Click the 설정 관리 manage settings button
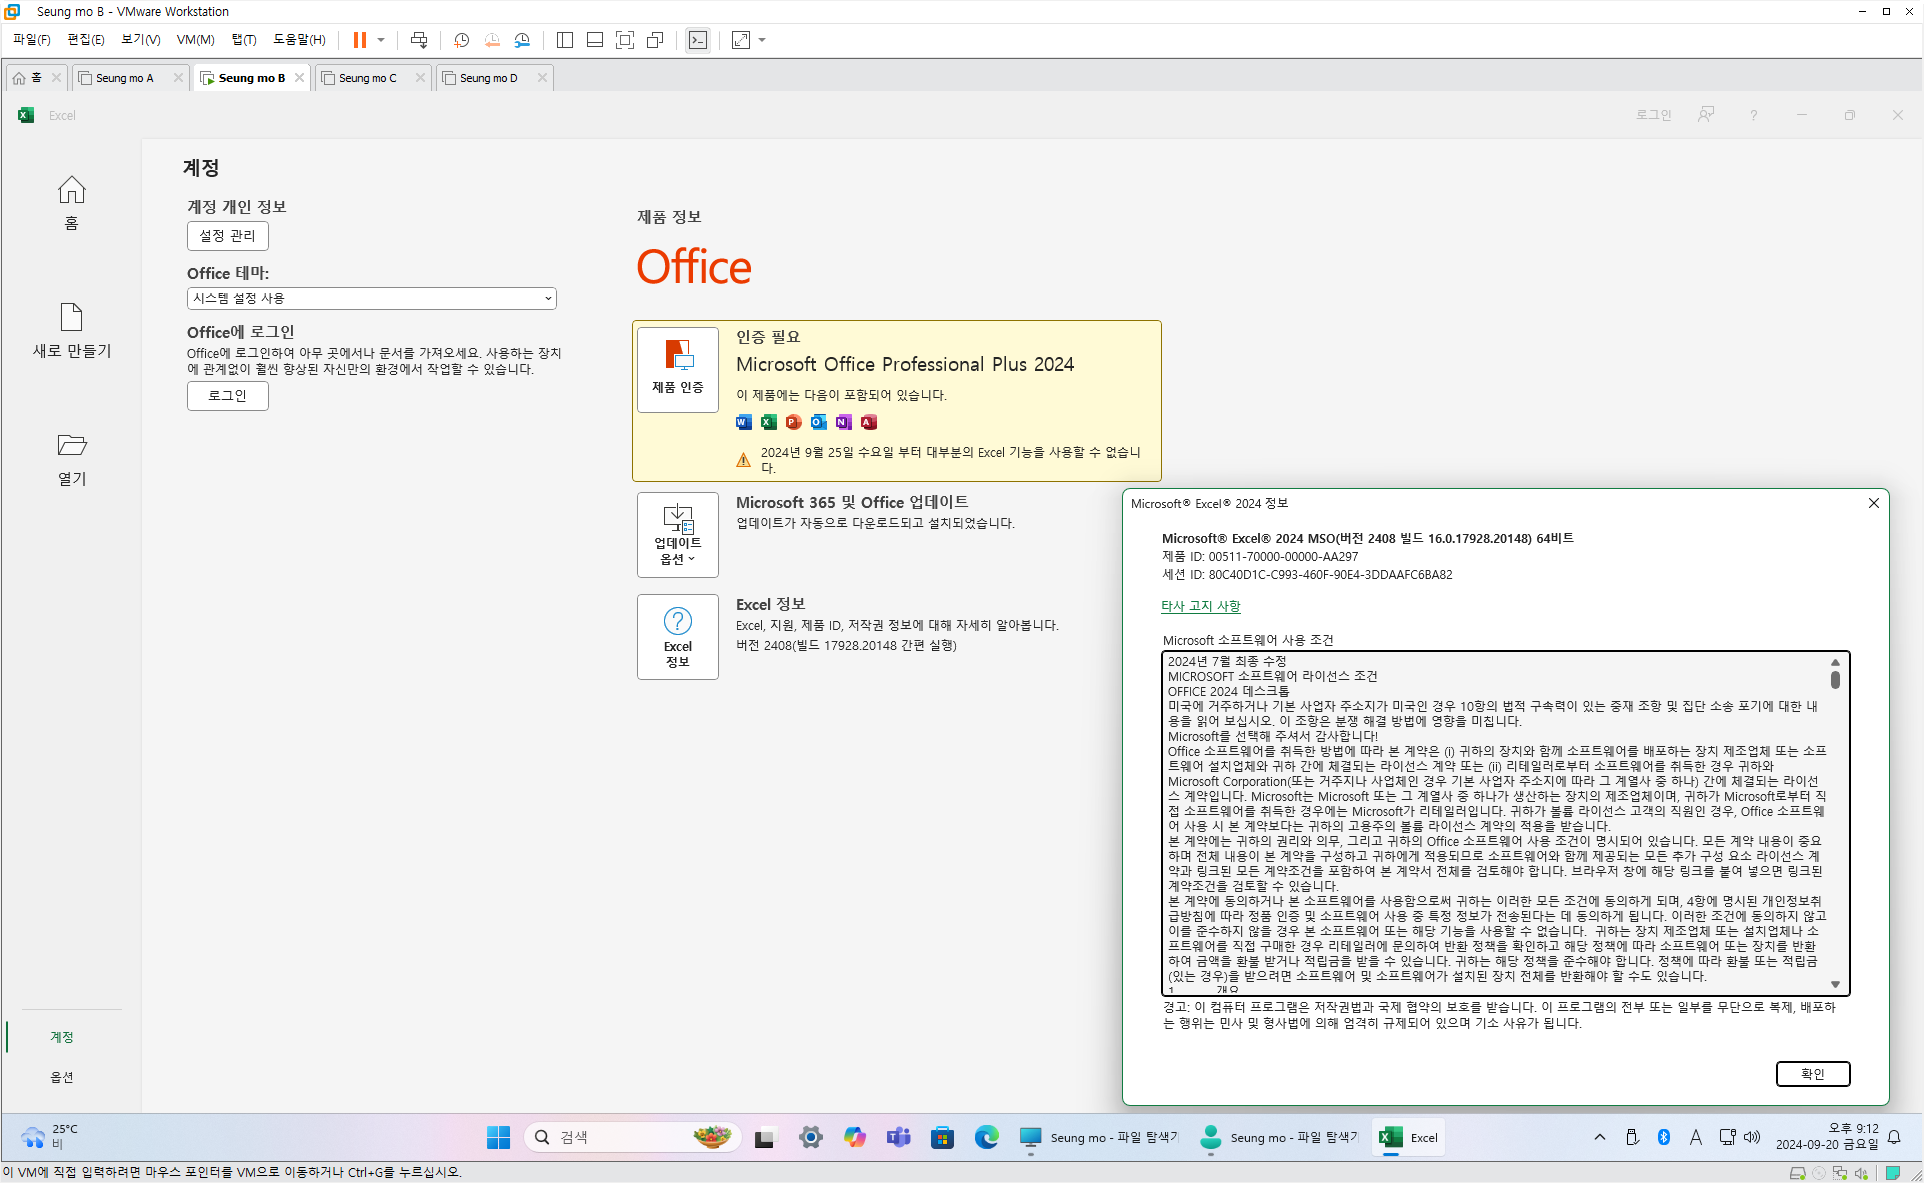The image size is (1924, 1183). [x=227, y=235]
